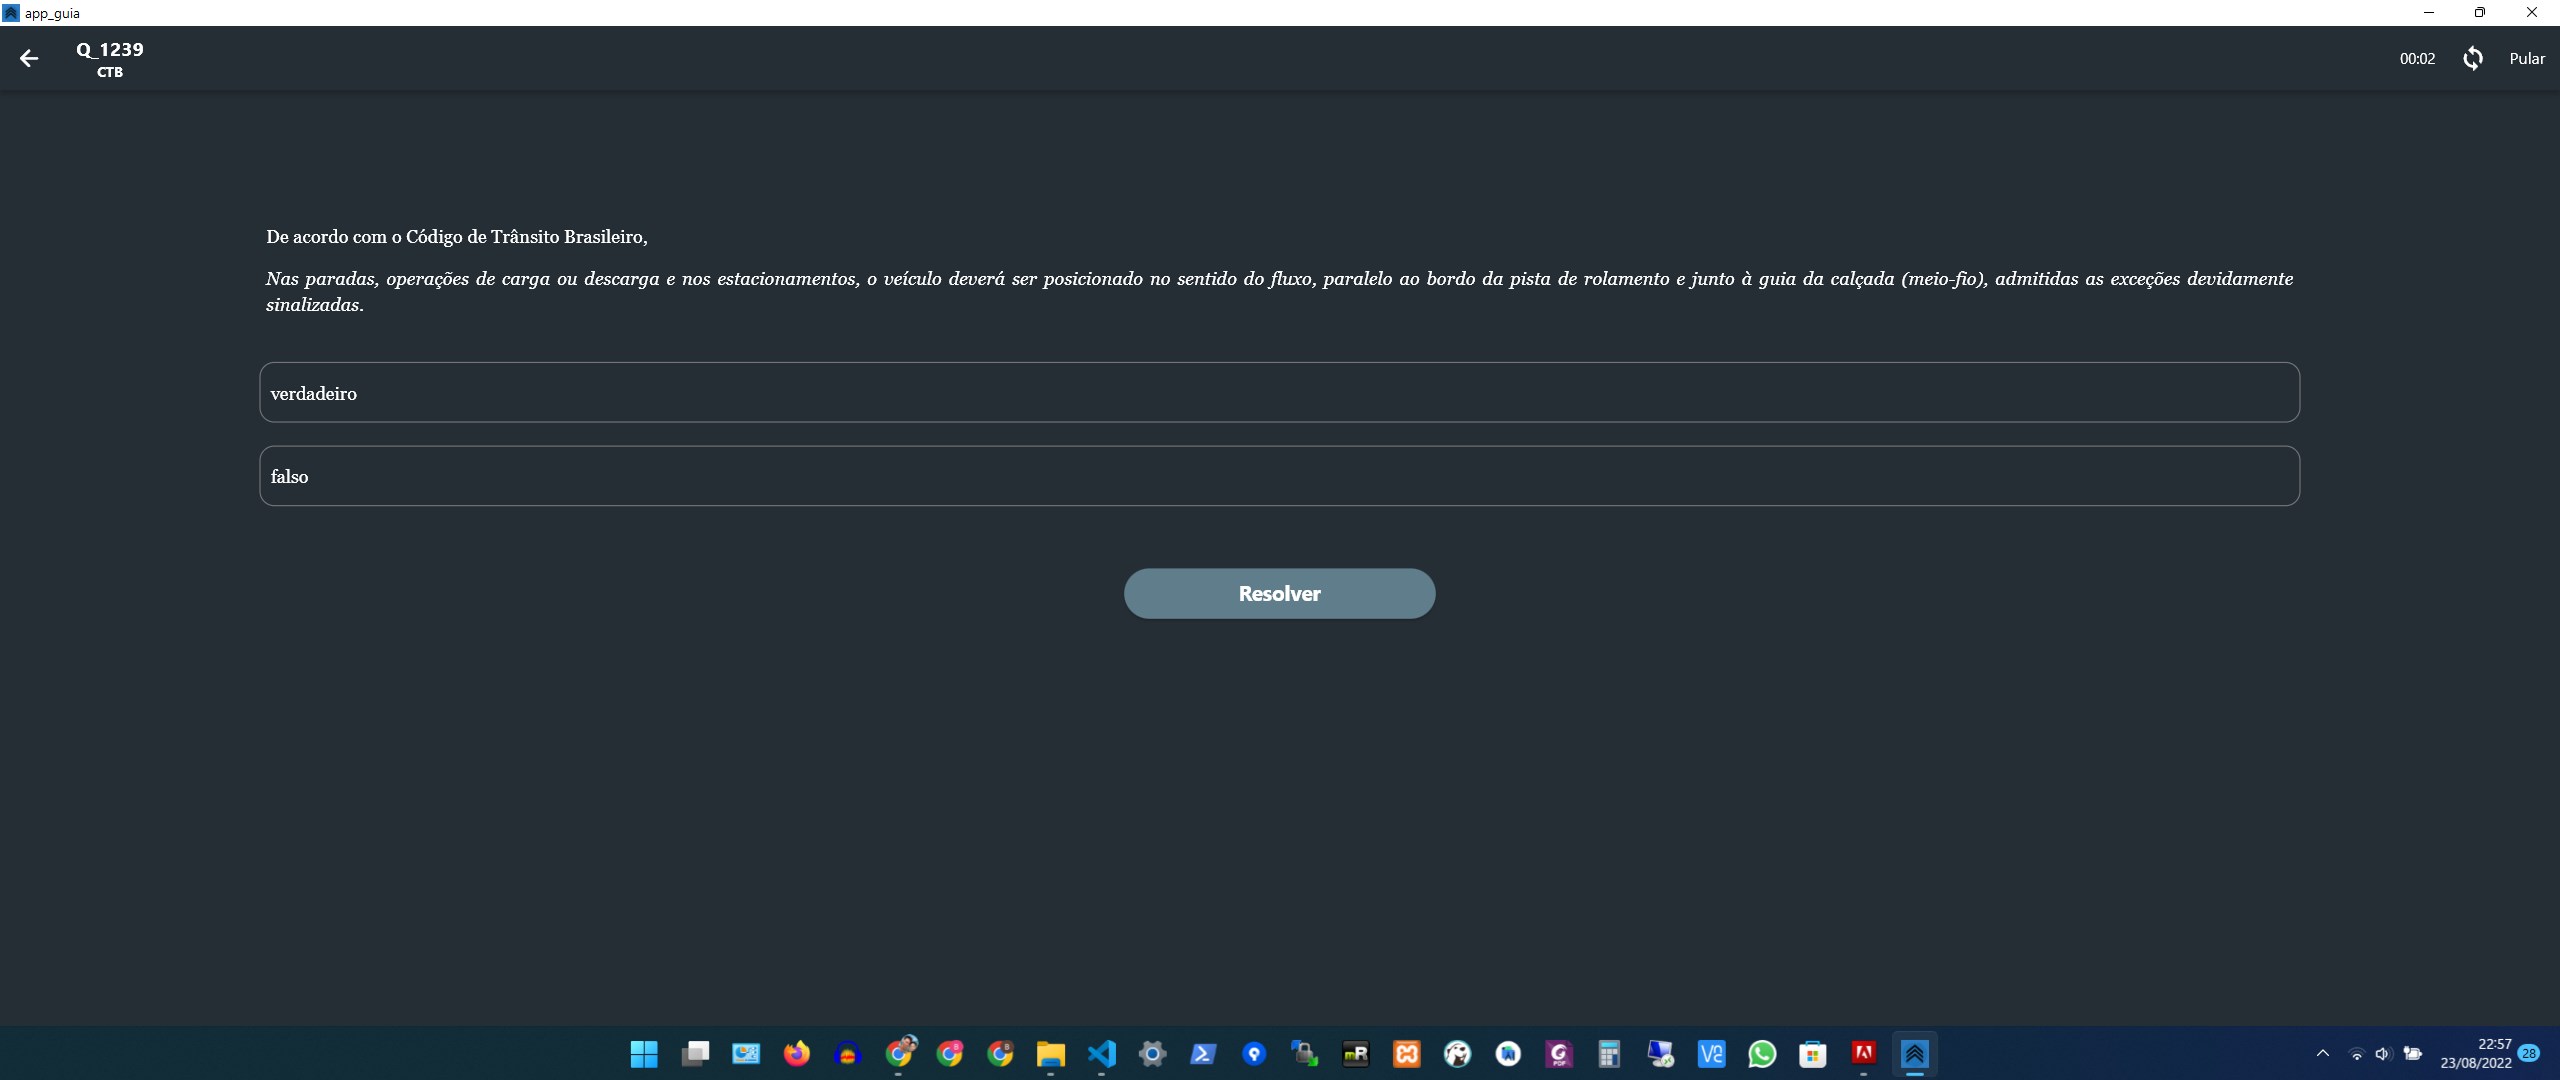Choose the falso answer option
Image resolution: width=2560 pixels, height=1080 pixels.
pos(1279,476)
